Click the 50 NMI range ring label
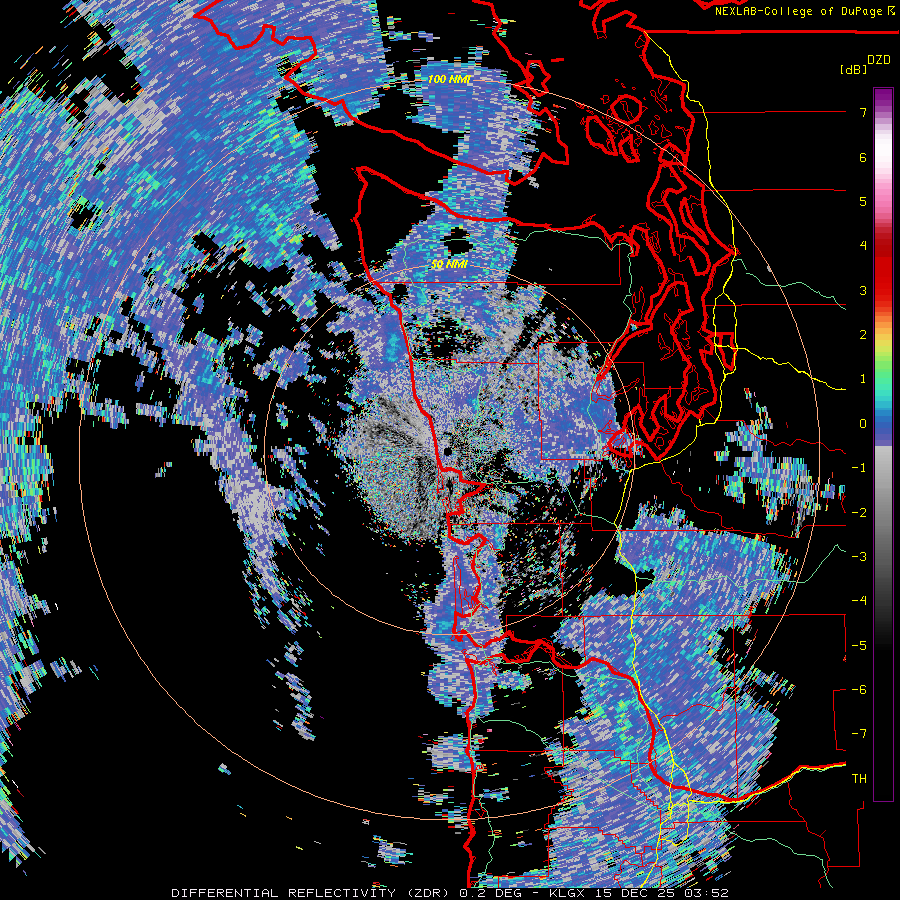The width and height of the screenshot is (900, 900). pyautogui.click(x=449, y=264)
